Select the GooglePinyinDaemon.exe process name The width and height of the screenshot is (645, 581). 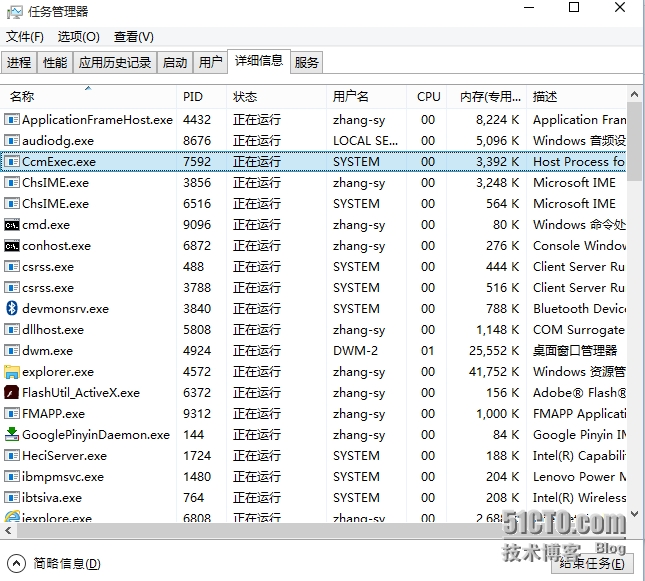(x=96, y=435)
